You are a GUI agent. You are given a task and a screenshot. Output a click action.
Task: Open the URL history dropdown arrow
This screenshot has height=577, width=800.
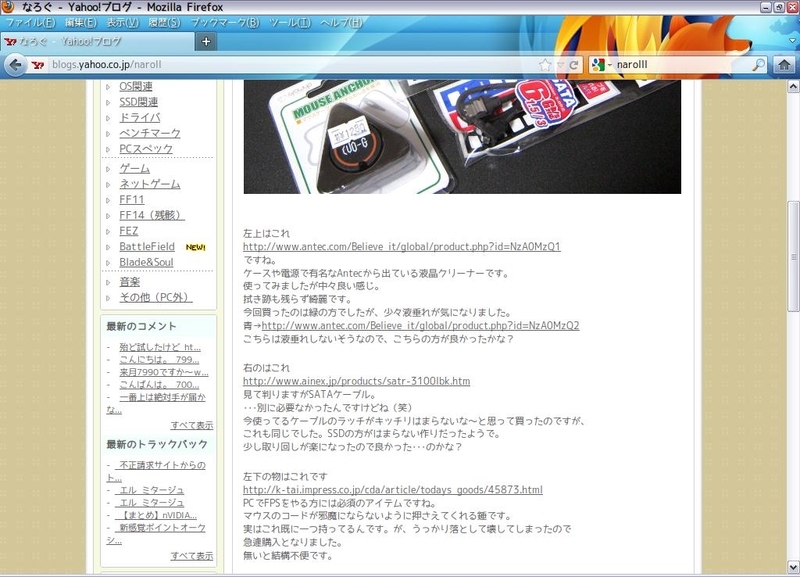click(x=560, y=65)
